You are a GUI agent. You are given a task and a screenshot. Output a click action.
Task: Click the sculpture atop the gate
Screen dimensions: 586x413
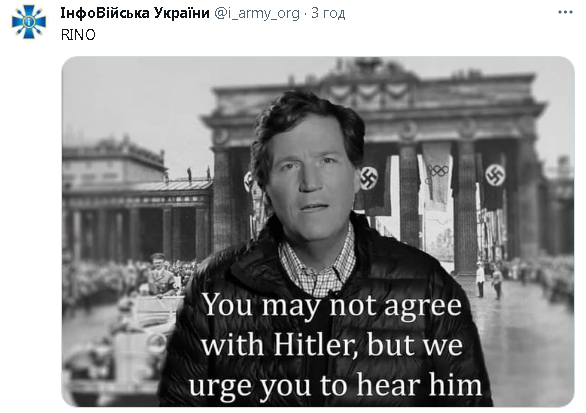(368, 66)
